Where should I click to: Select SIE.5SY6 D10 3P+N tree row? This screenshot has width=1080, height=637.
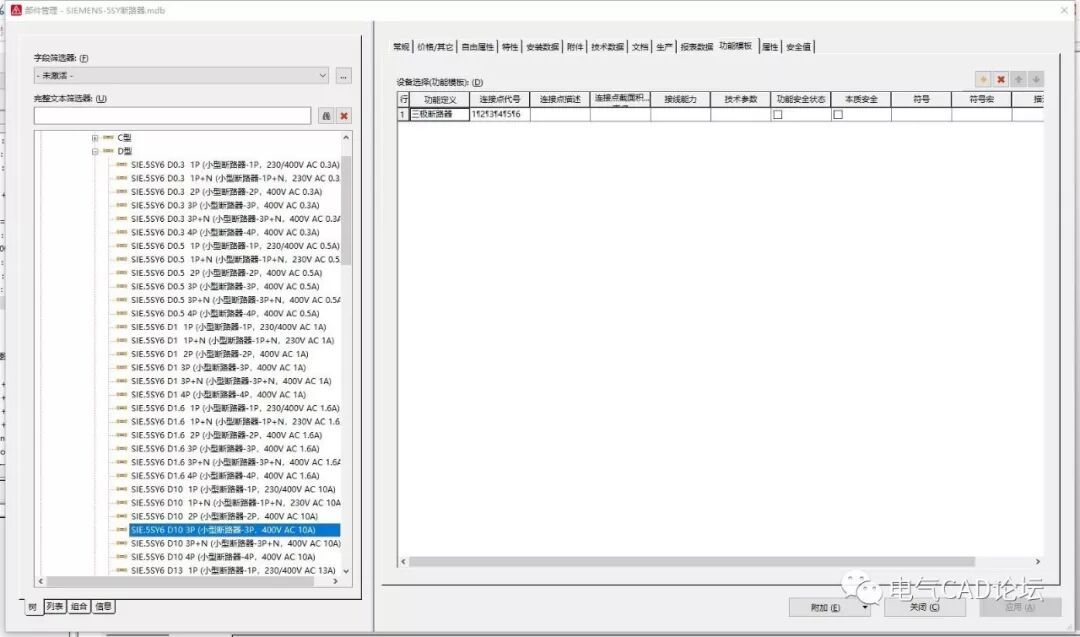(x=236, y=543)
